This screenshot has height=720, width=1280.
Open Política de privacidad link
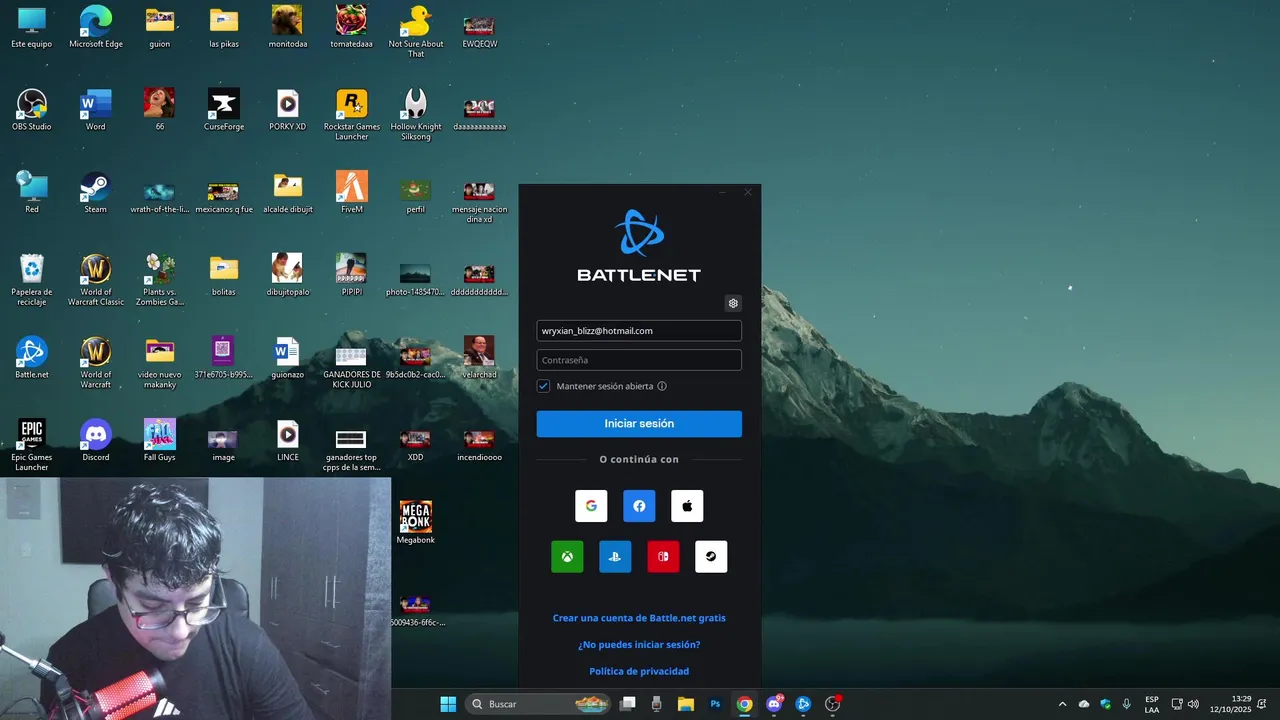click(639, 672)
